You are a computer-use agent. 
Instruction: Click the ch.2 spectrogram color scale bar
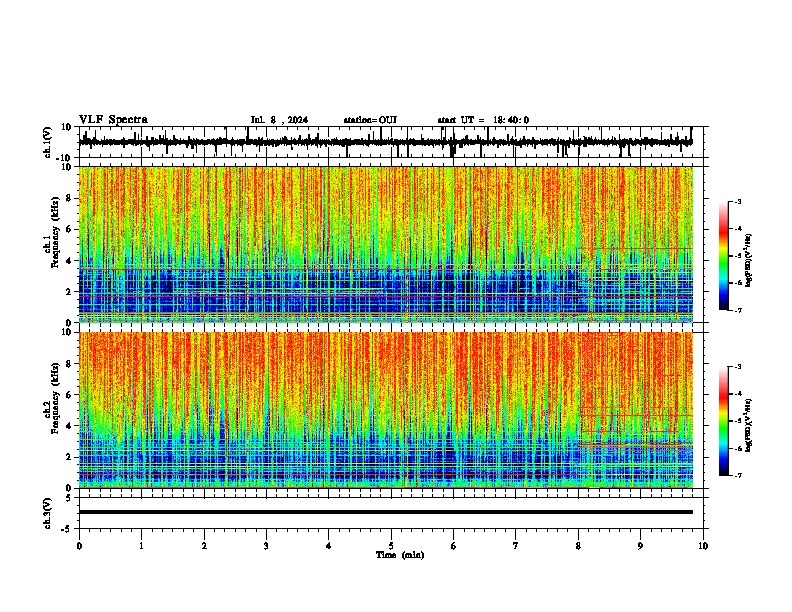tap(724, 421)
